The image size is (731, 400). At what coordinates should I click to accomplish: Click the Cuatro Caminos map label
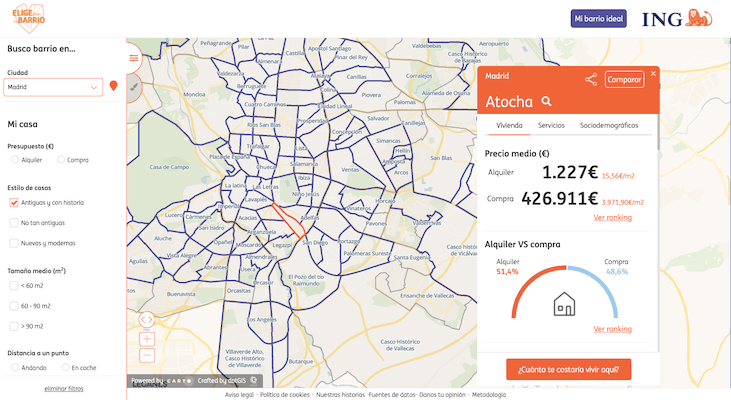tap(265, 104)
